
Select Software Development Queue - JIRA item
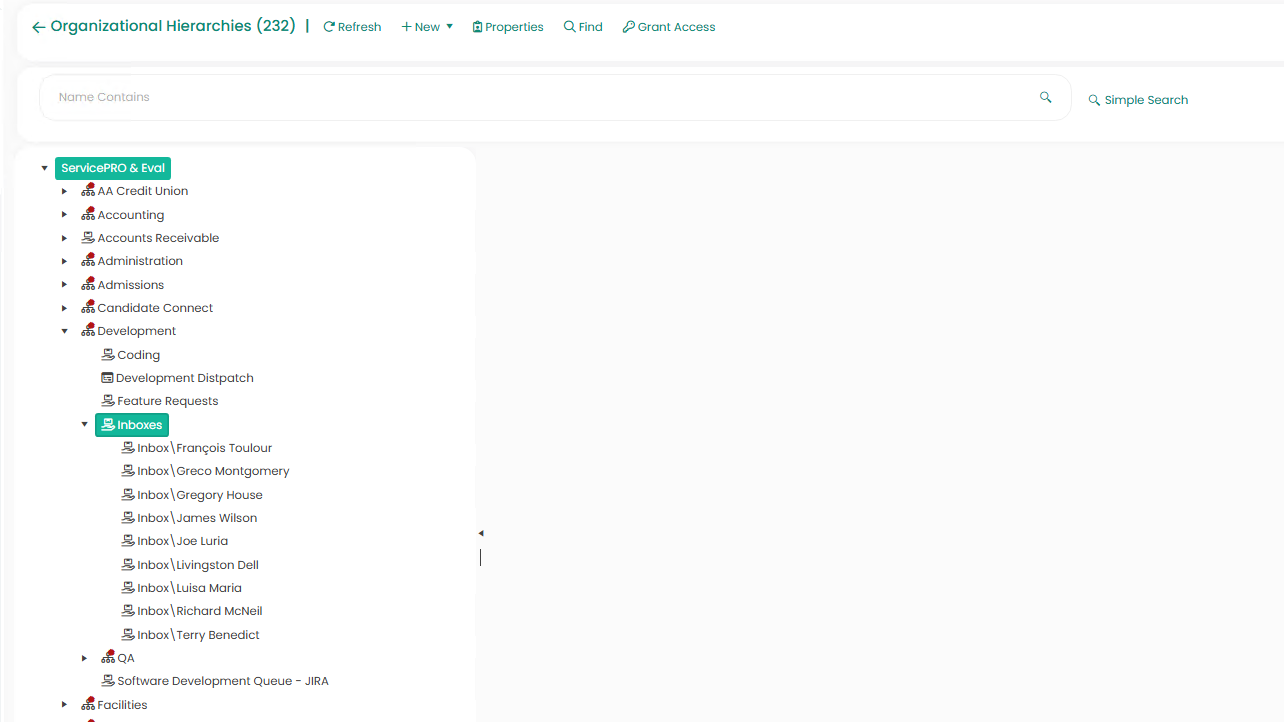point(222,681)
